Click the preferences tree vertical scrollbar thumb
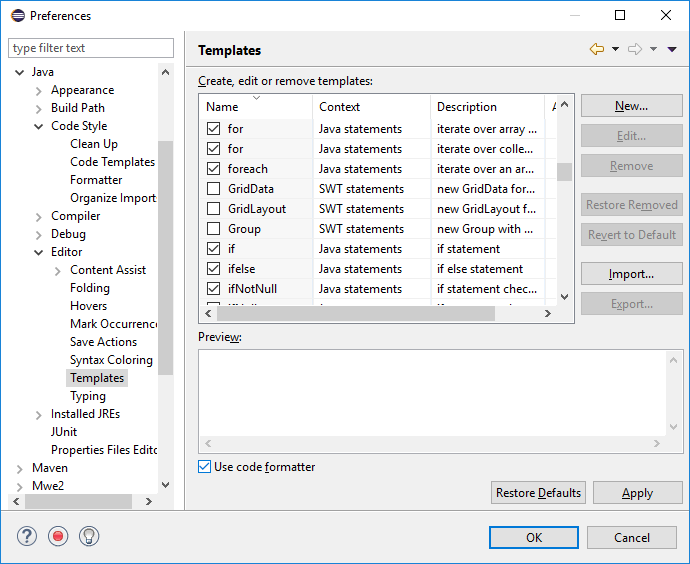The image size is (690, 564). pyautogui.click(x=165, y=257)
